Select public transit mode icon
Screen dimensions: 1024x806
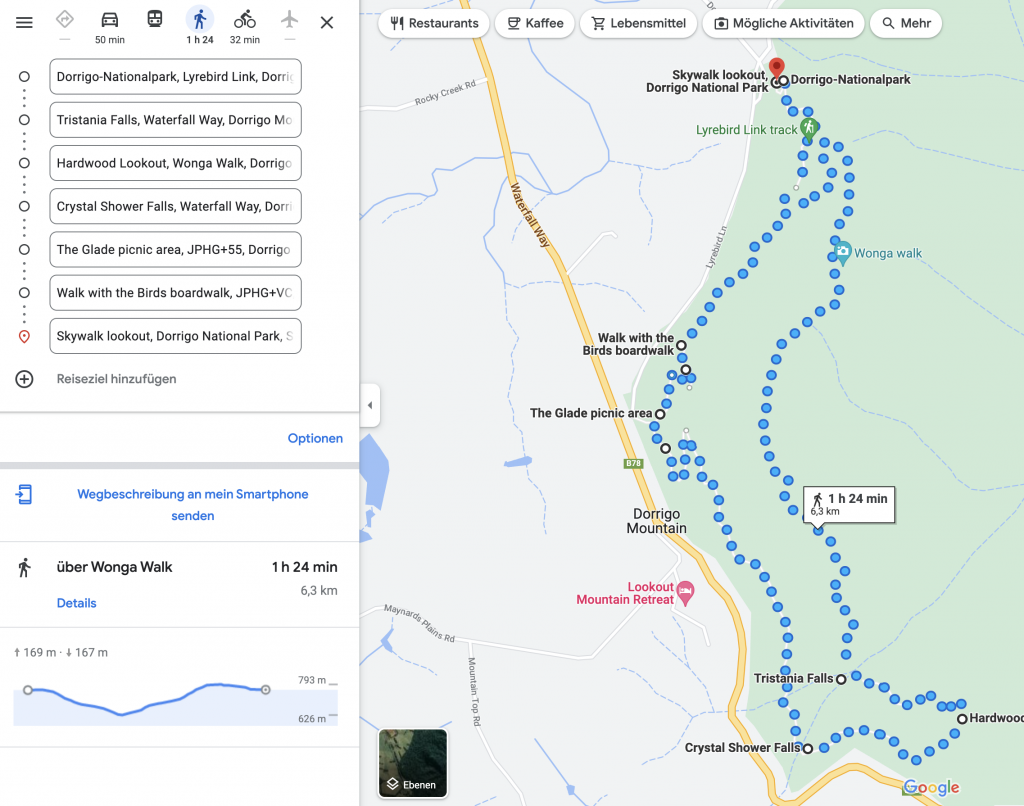tap(155, 20)
